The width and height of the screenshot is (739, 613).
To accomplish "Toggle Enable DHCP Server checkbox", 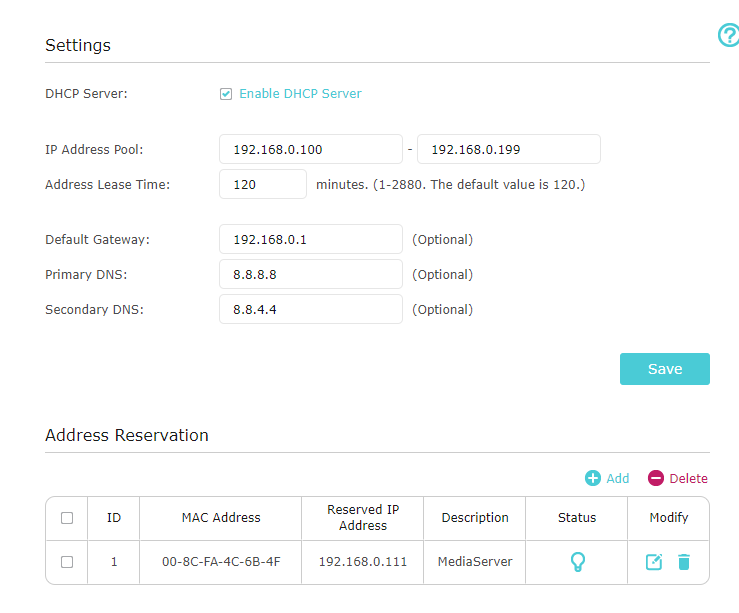I will click(226, 94).
